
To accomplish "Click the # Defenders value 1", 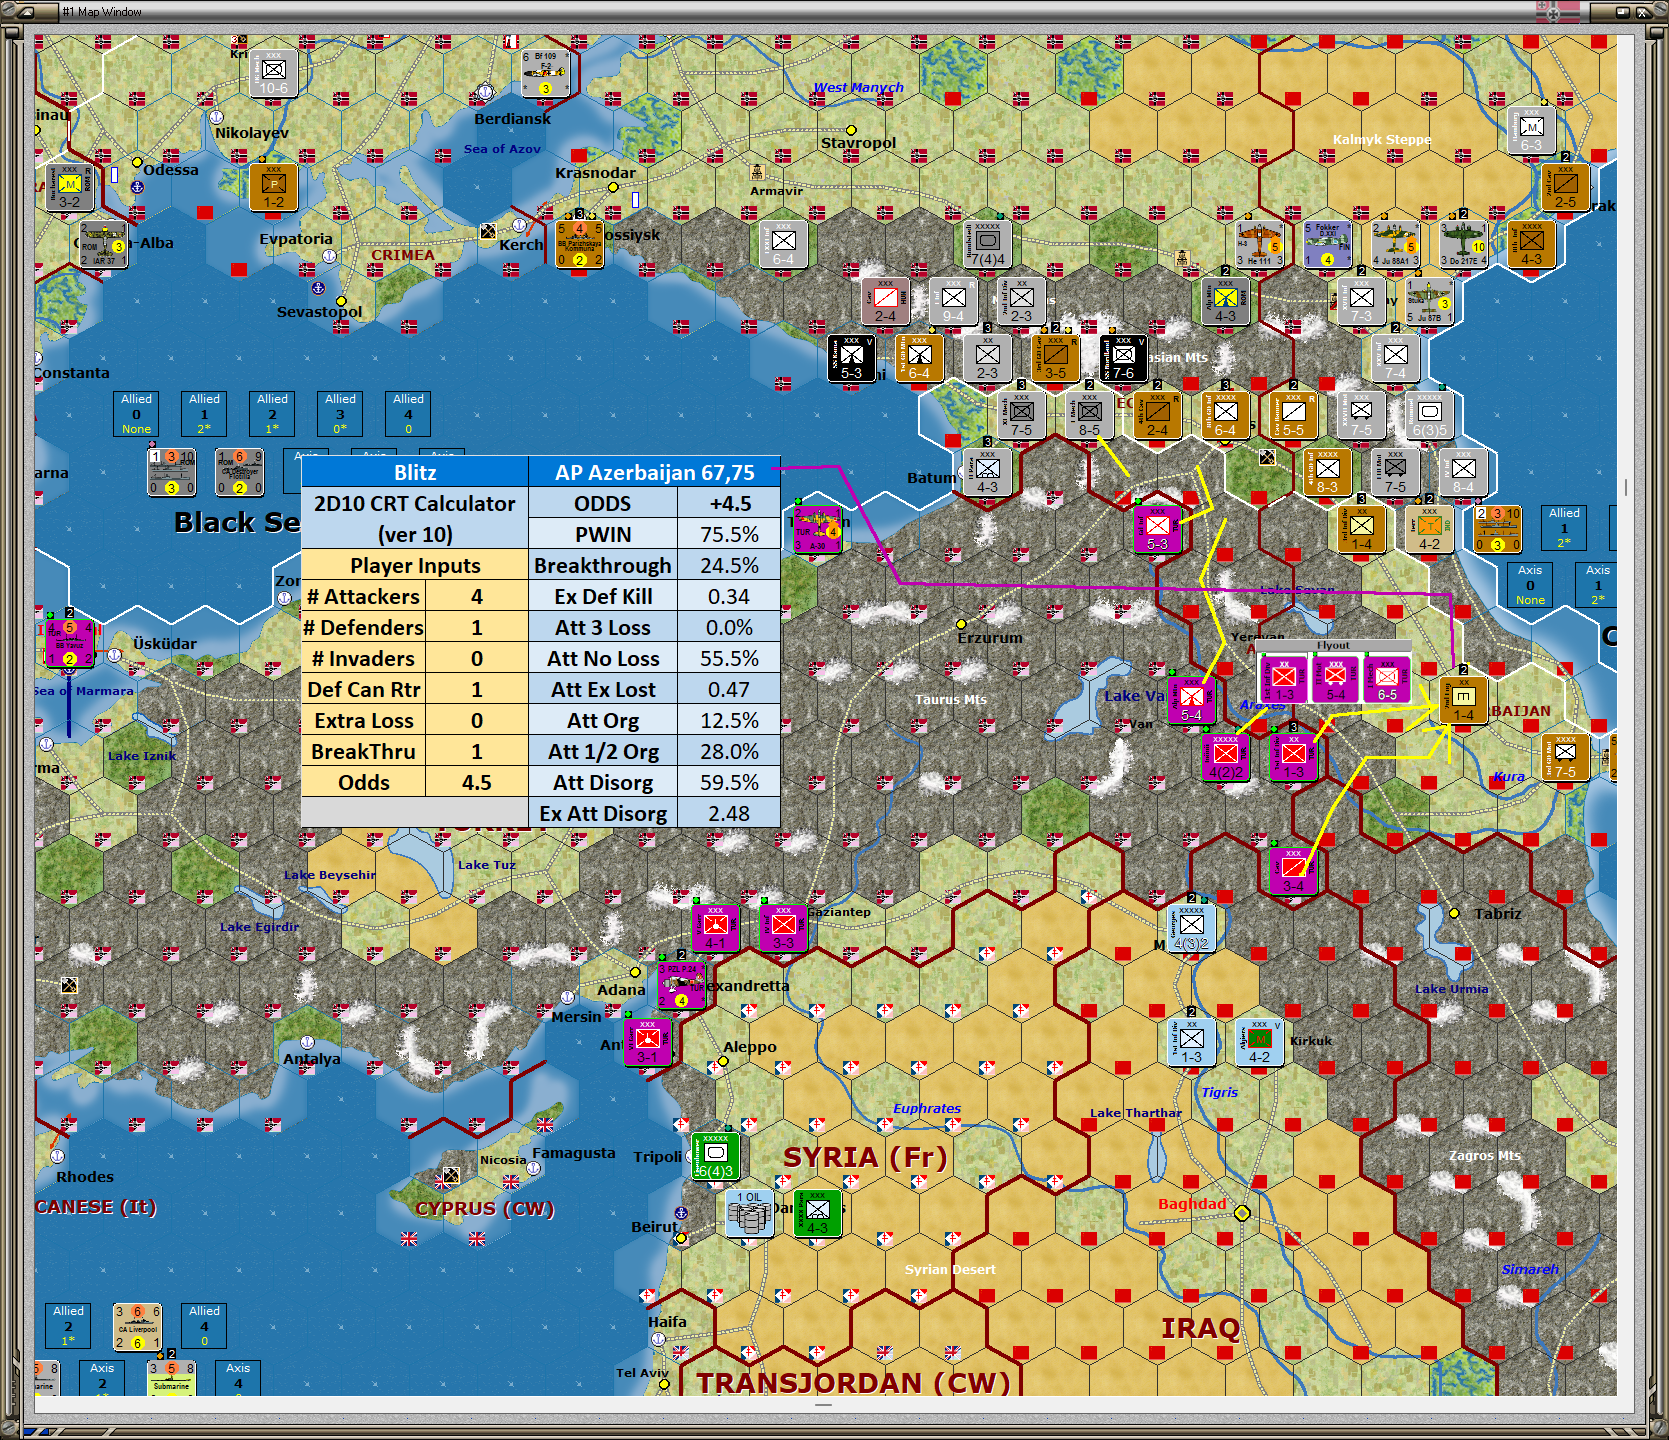I will (x=477, y=627).
